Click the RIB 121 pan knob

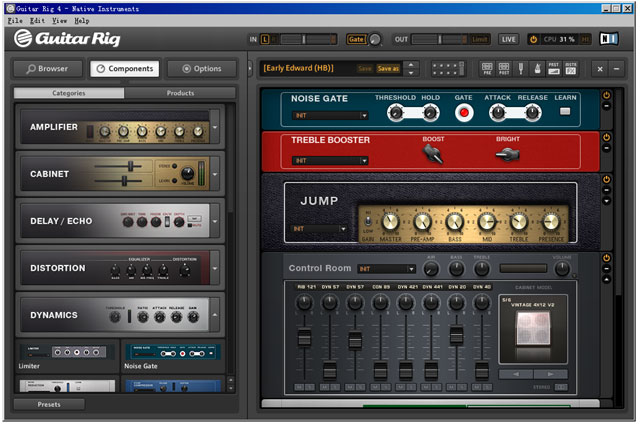tap(304, 303)
